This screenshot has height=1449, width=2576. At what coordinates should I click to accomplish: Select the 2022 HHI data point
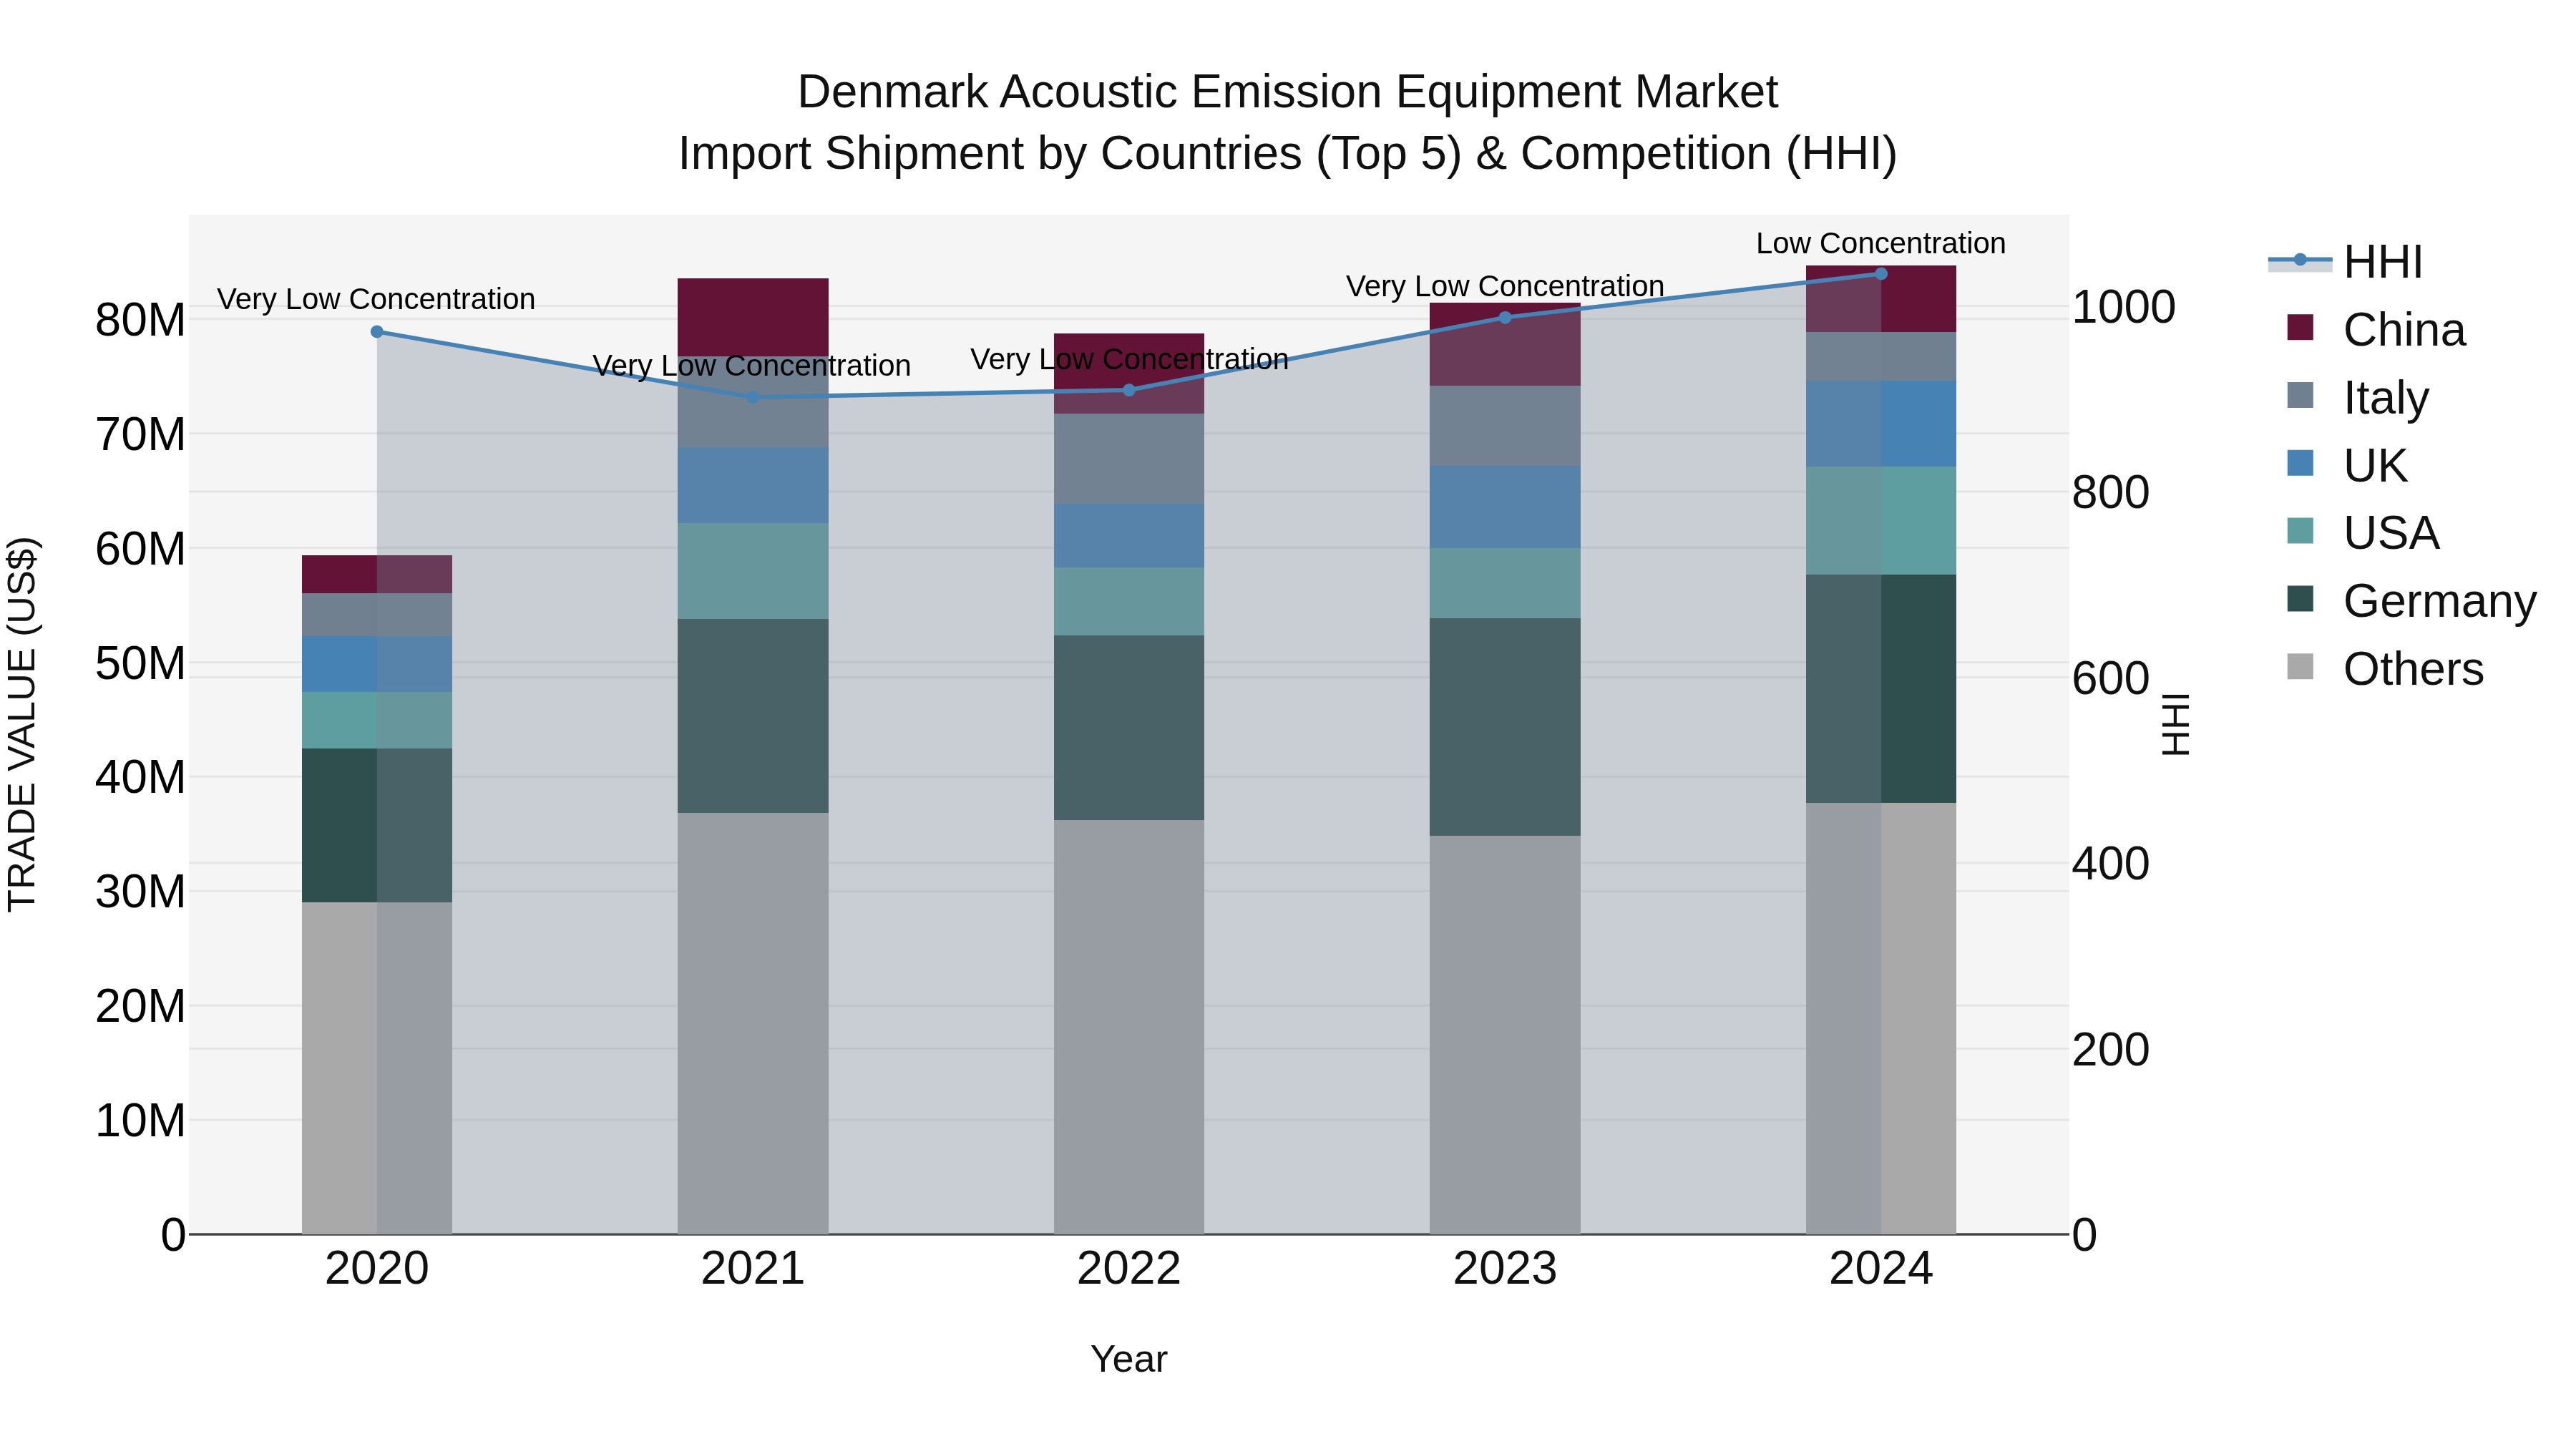tap(1129, 390)
